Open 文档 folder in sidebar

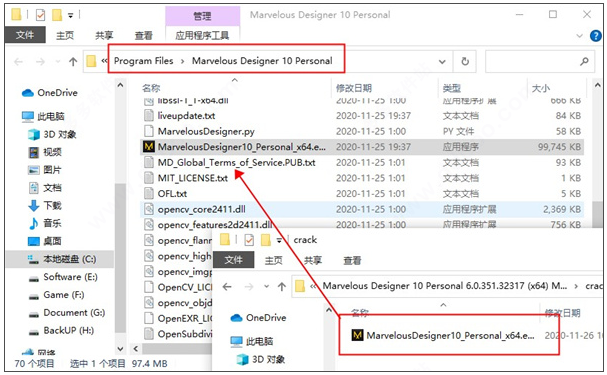coord(45,188)
